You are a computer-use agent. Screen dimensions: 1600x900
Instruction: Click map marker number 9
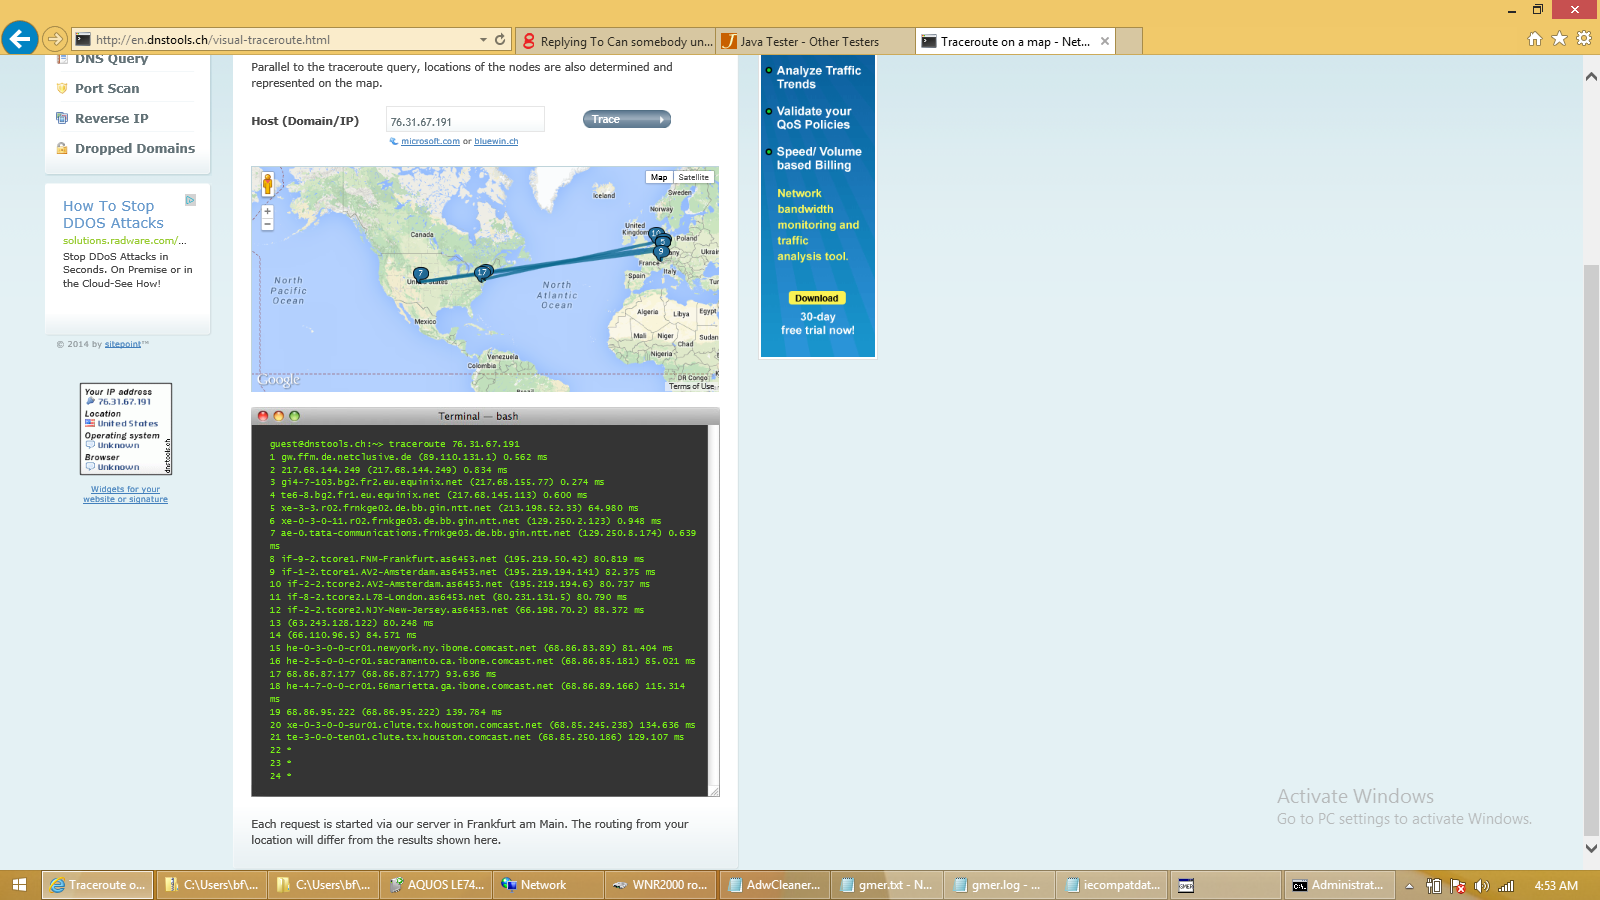(x=661, y=252)
